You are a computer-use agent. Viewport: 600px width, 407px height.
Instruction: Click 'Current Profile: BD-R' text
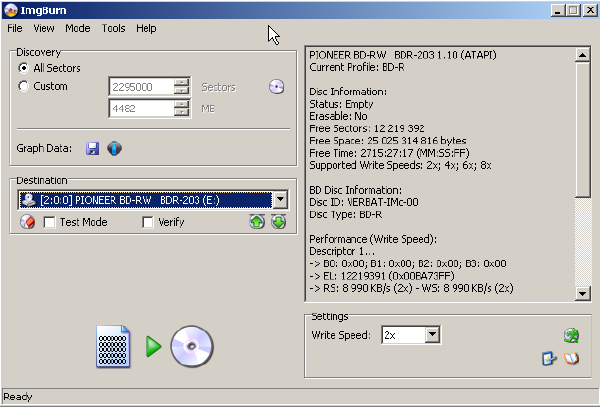(357, 67)
